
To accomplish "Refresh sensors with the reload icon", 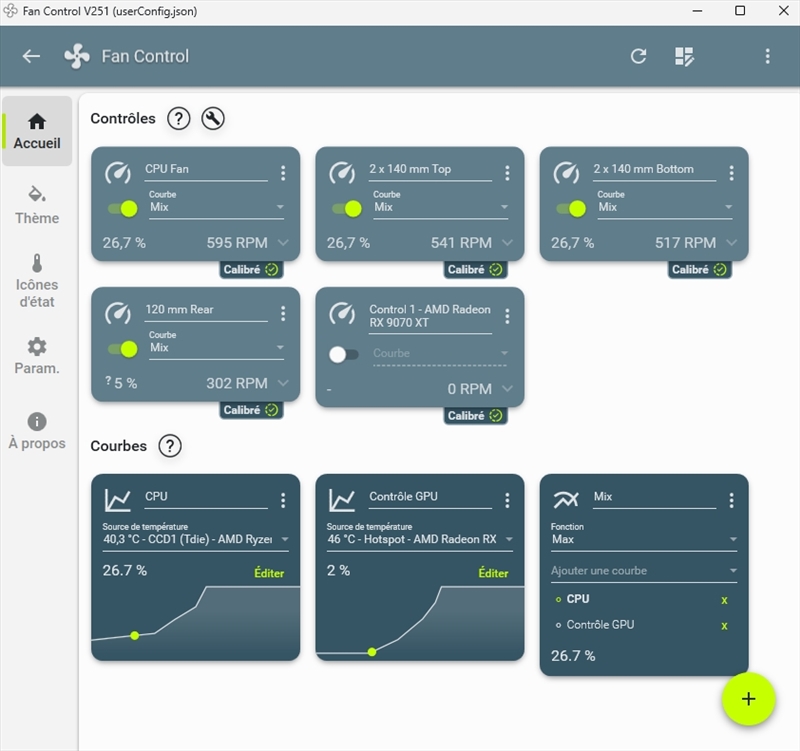I will (638, 56).
